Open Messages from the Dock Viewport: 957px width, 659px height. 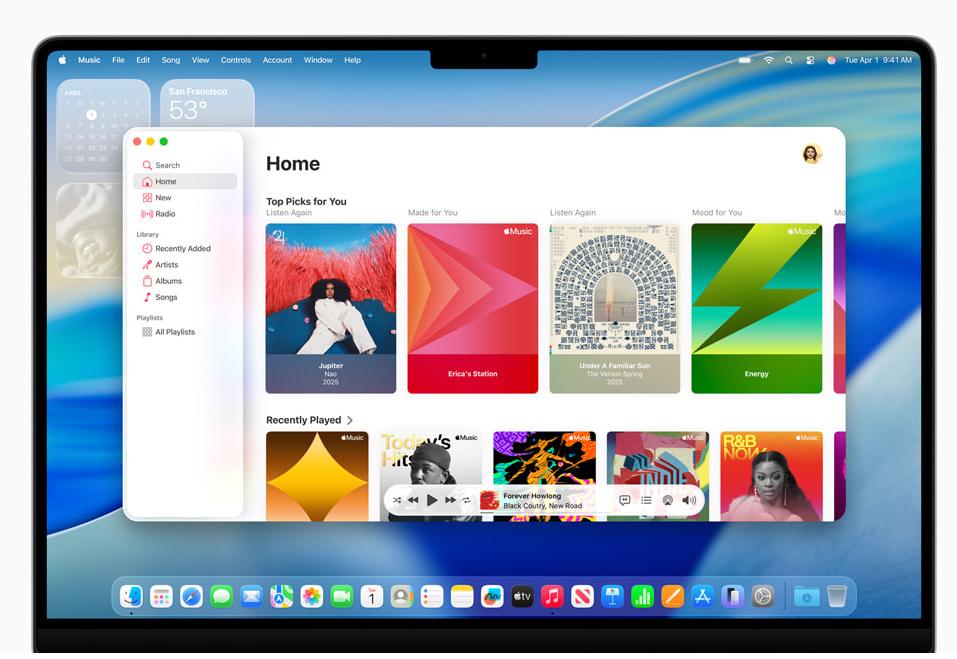coord(221,596)
